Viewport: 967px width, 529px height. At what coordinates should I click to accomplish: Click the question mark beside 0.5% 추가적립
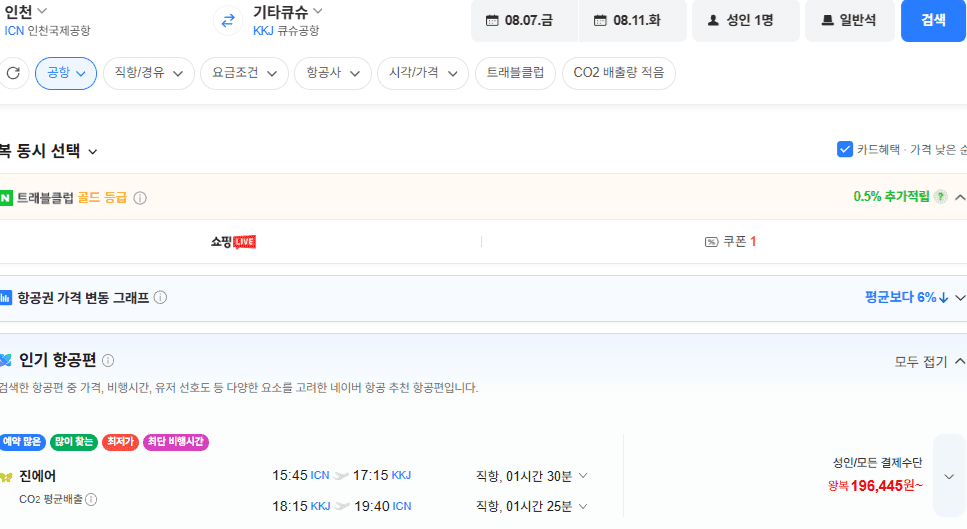[940, 197]
